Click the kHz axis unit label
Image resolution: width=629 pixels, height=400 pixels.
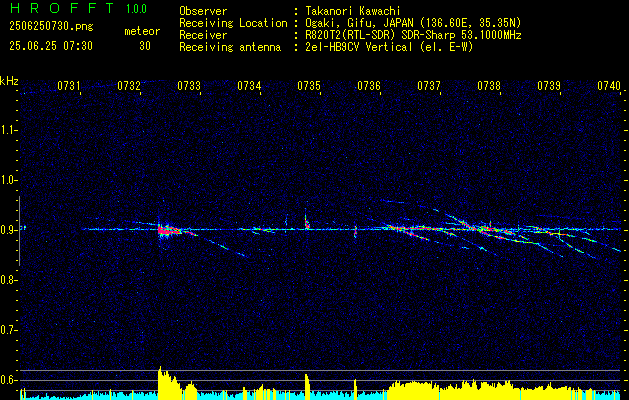click(x=9, y=81)
